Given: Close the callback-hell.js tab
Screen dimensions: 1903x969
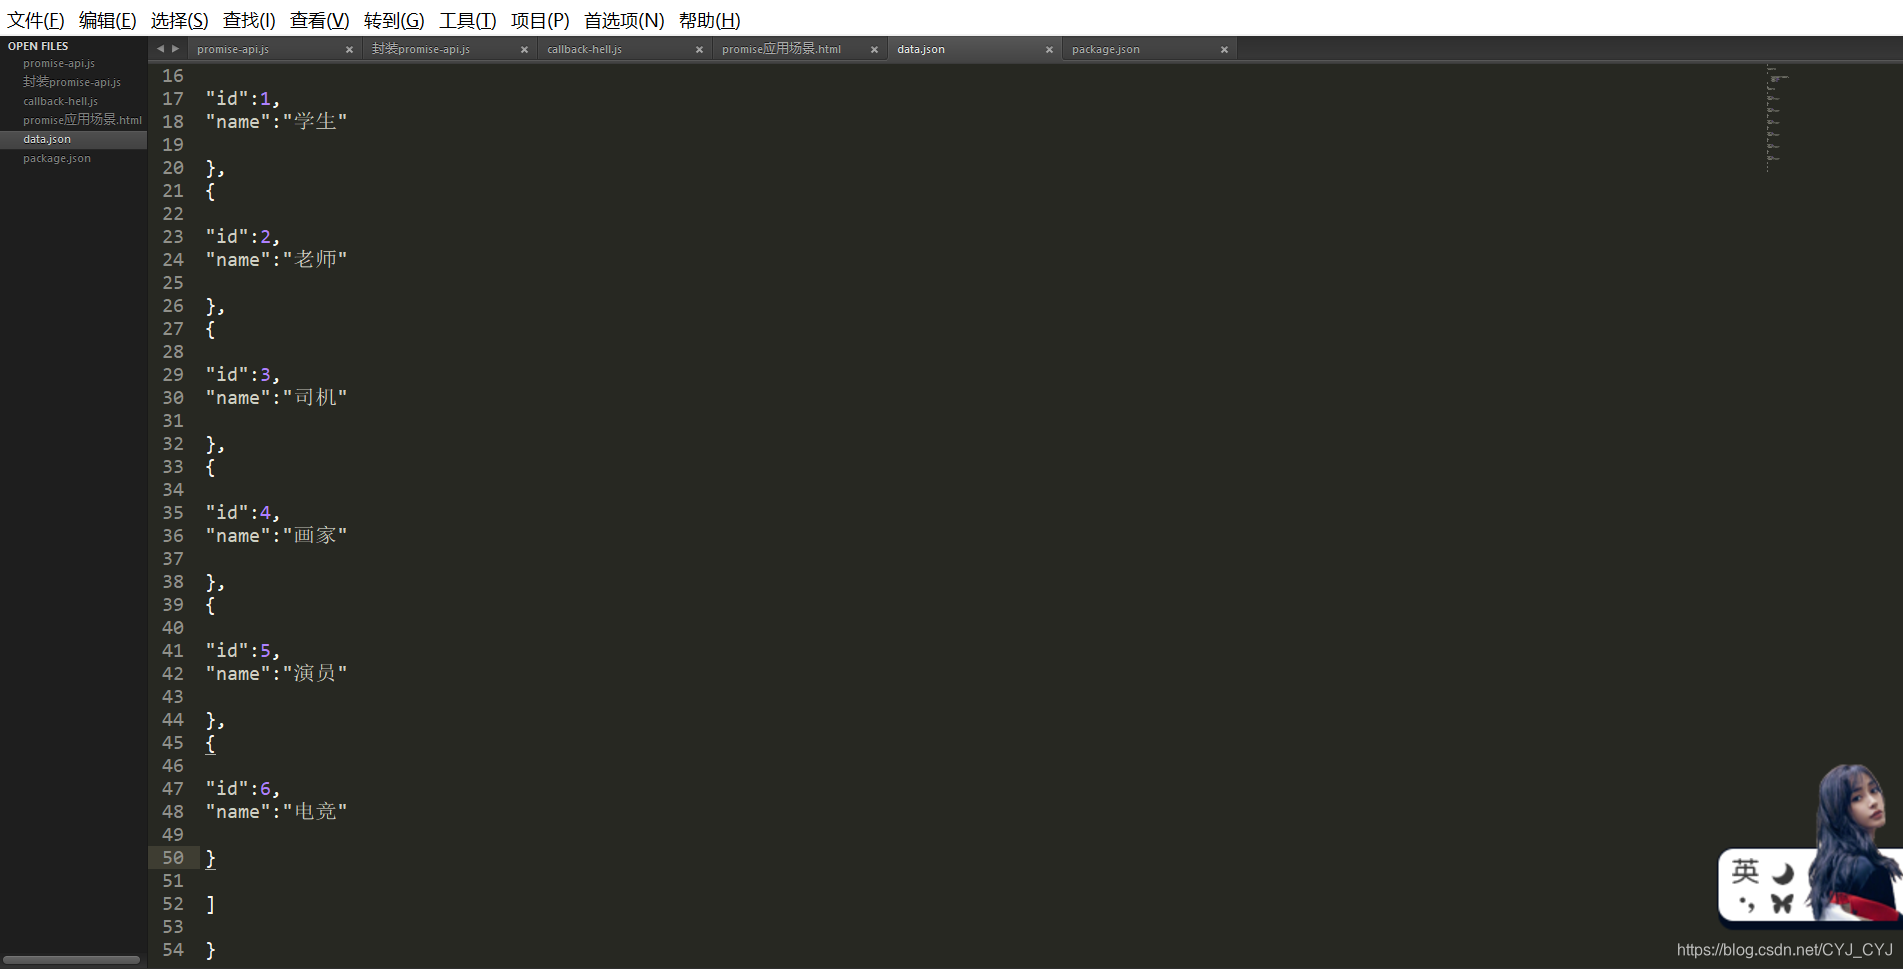Looking at the screenshot, I should point(699,50).
